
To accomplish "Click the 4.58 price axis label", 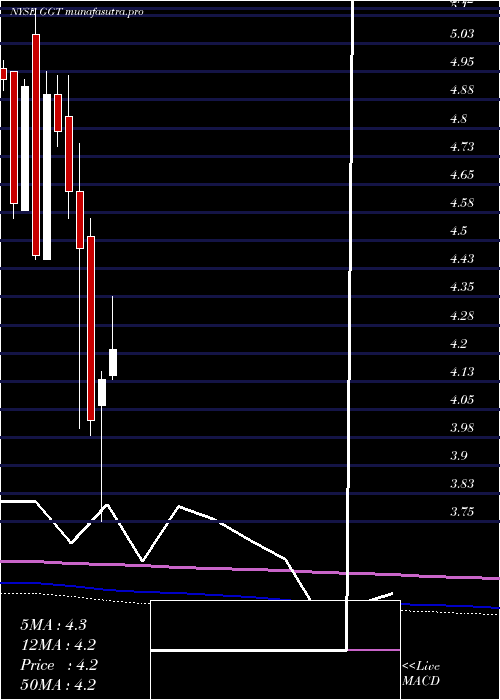I will coord(462,203).
